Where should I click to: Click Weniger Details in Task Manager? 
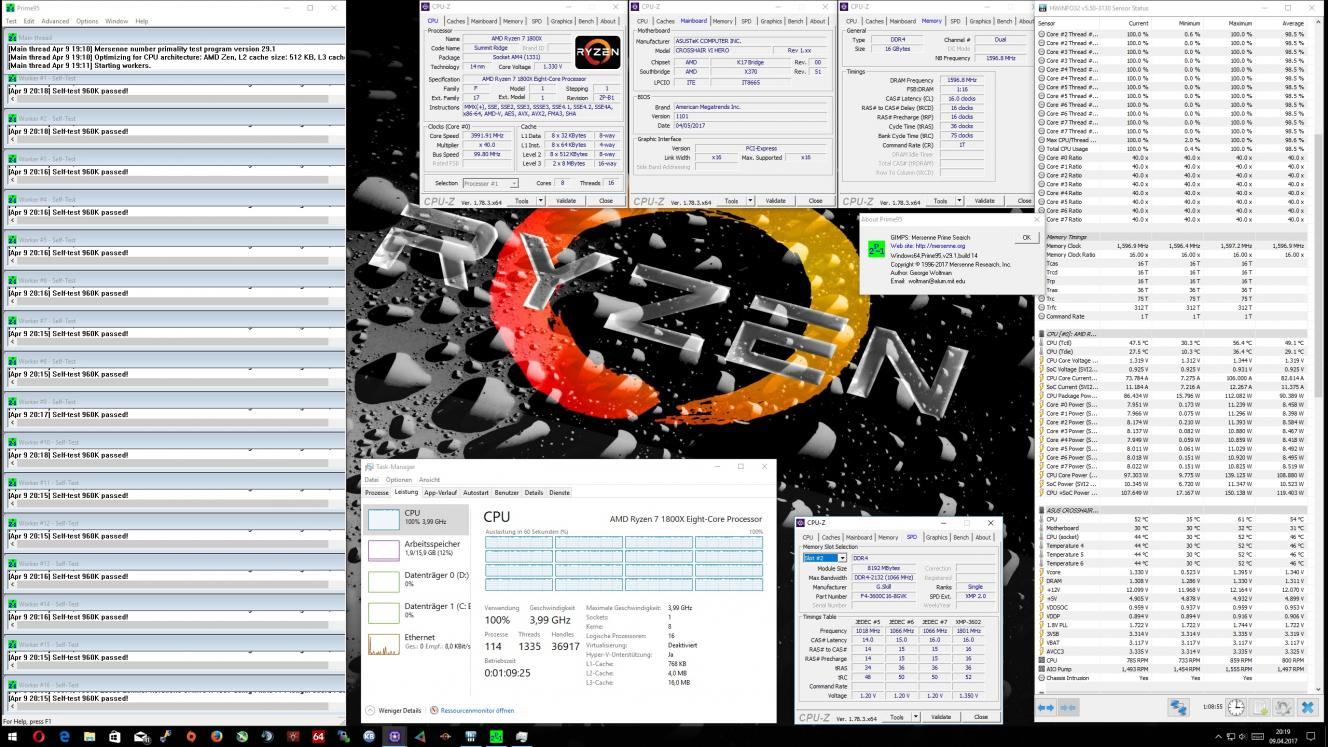coord(393,710)
